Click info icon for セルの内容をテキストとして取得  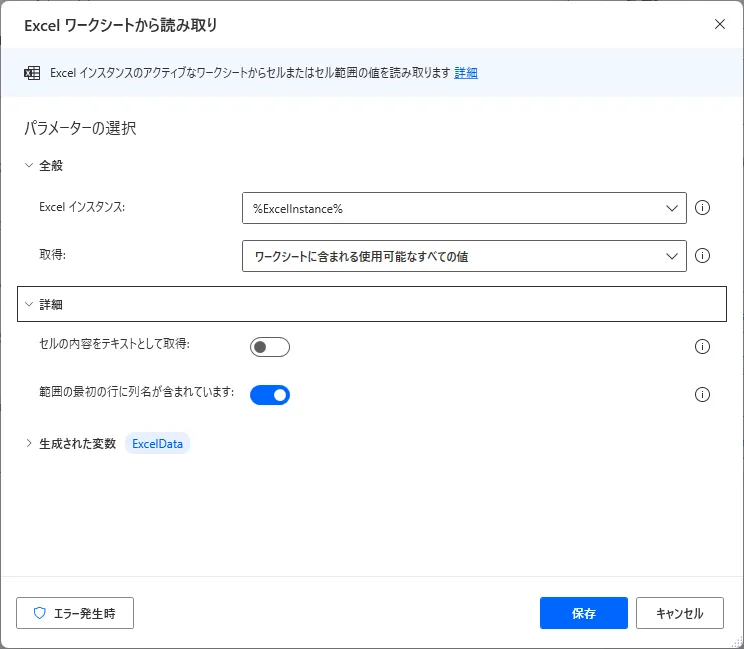(702, 347)
